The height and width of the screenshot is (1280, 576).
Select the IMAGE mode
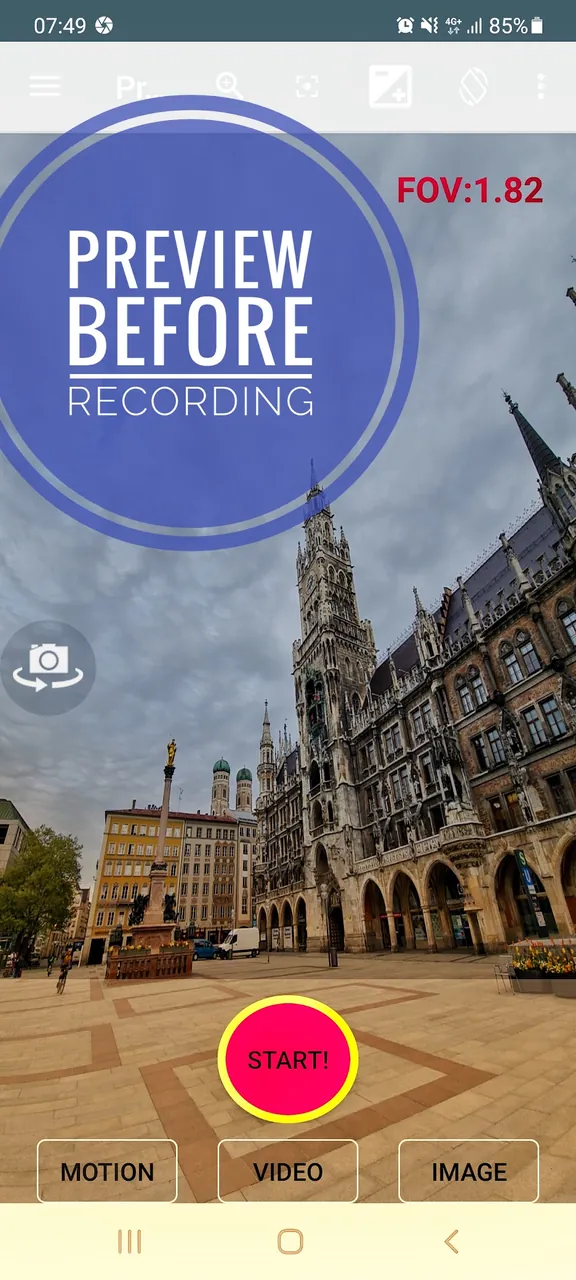pyautogui.click(x=469, y=1171)
